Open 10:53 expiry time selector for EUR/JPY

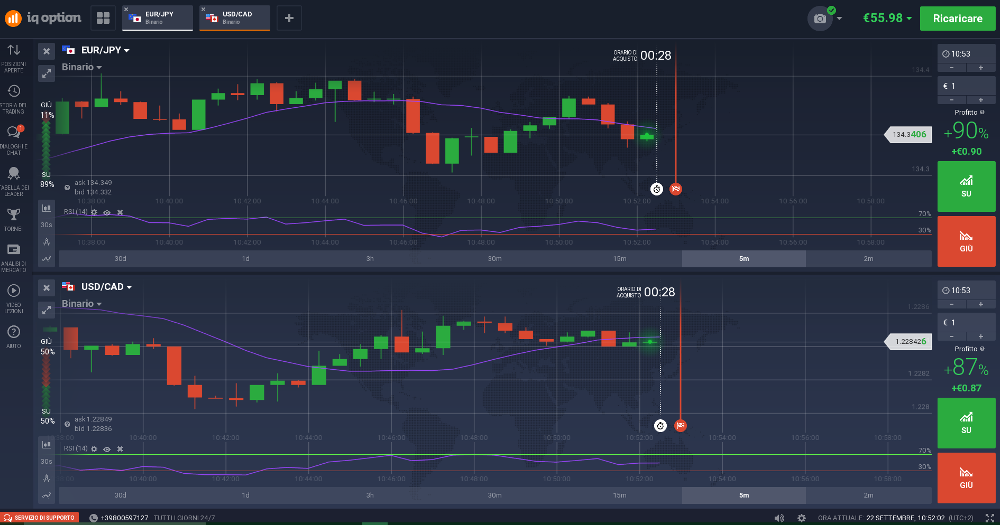pyautogui.click(x=966, y=54)
